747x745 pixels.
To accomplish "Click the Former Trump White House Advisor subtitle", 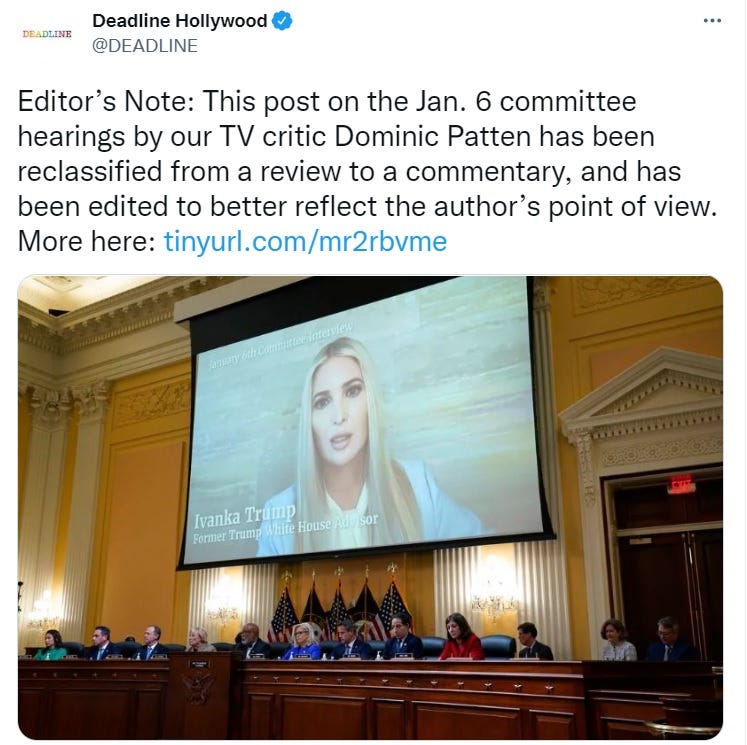I will click(285, 529).
